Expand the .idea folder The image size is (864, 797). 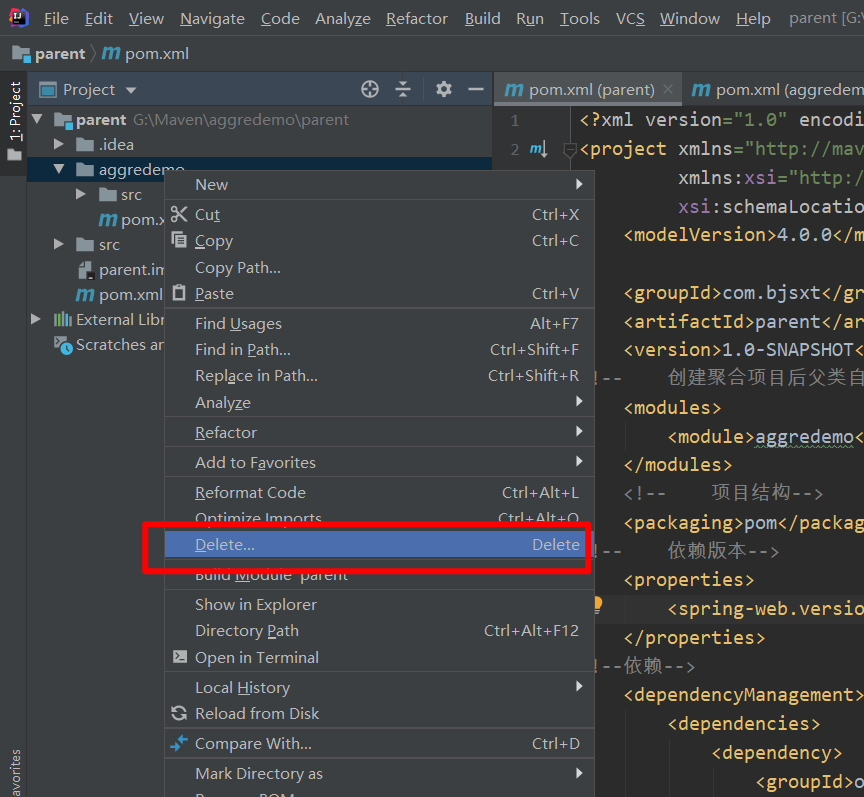point(58,144)
